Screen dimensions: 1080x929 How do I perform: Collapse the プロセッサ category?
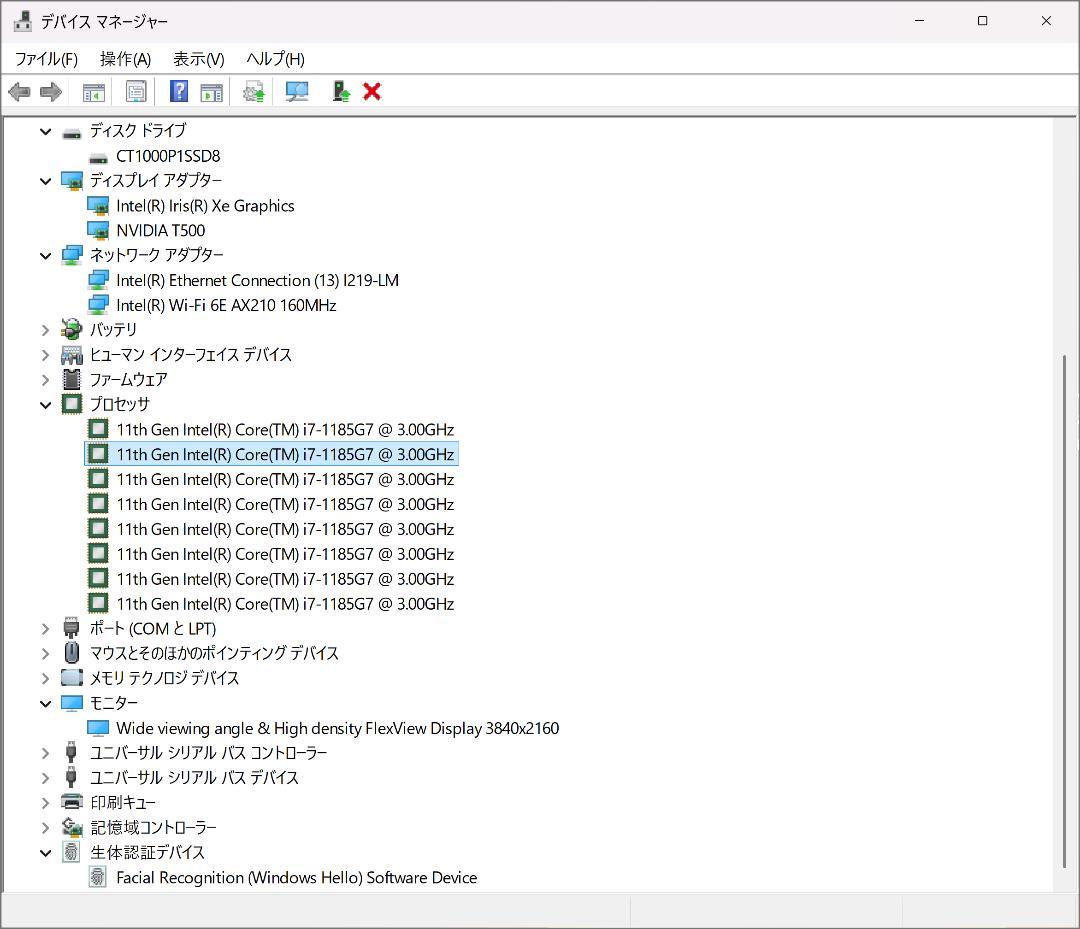click(x=45, y=404)
